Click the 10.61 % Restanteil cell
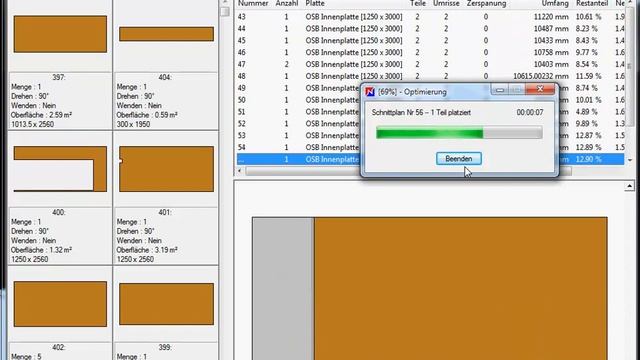 (589, 17)
